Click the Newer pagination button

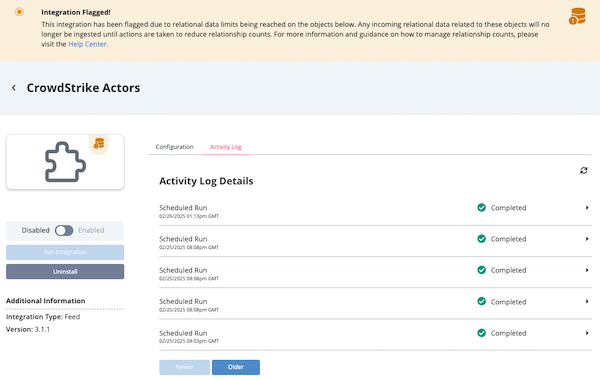pos(184,367)
